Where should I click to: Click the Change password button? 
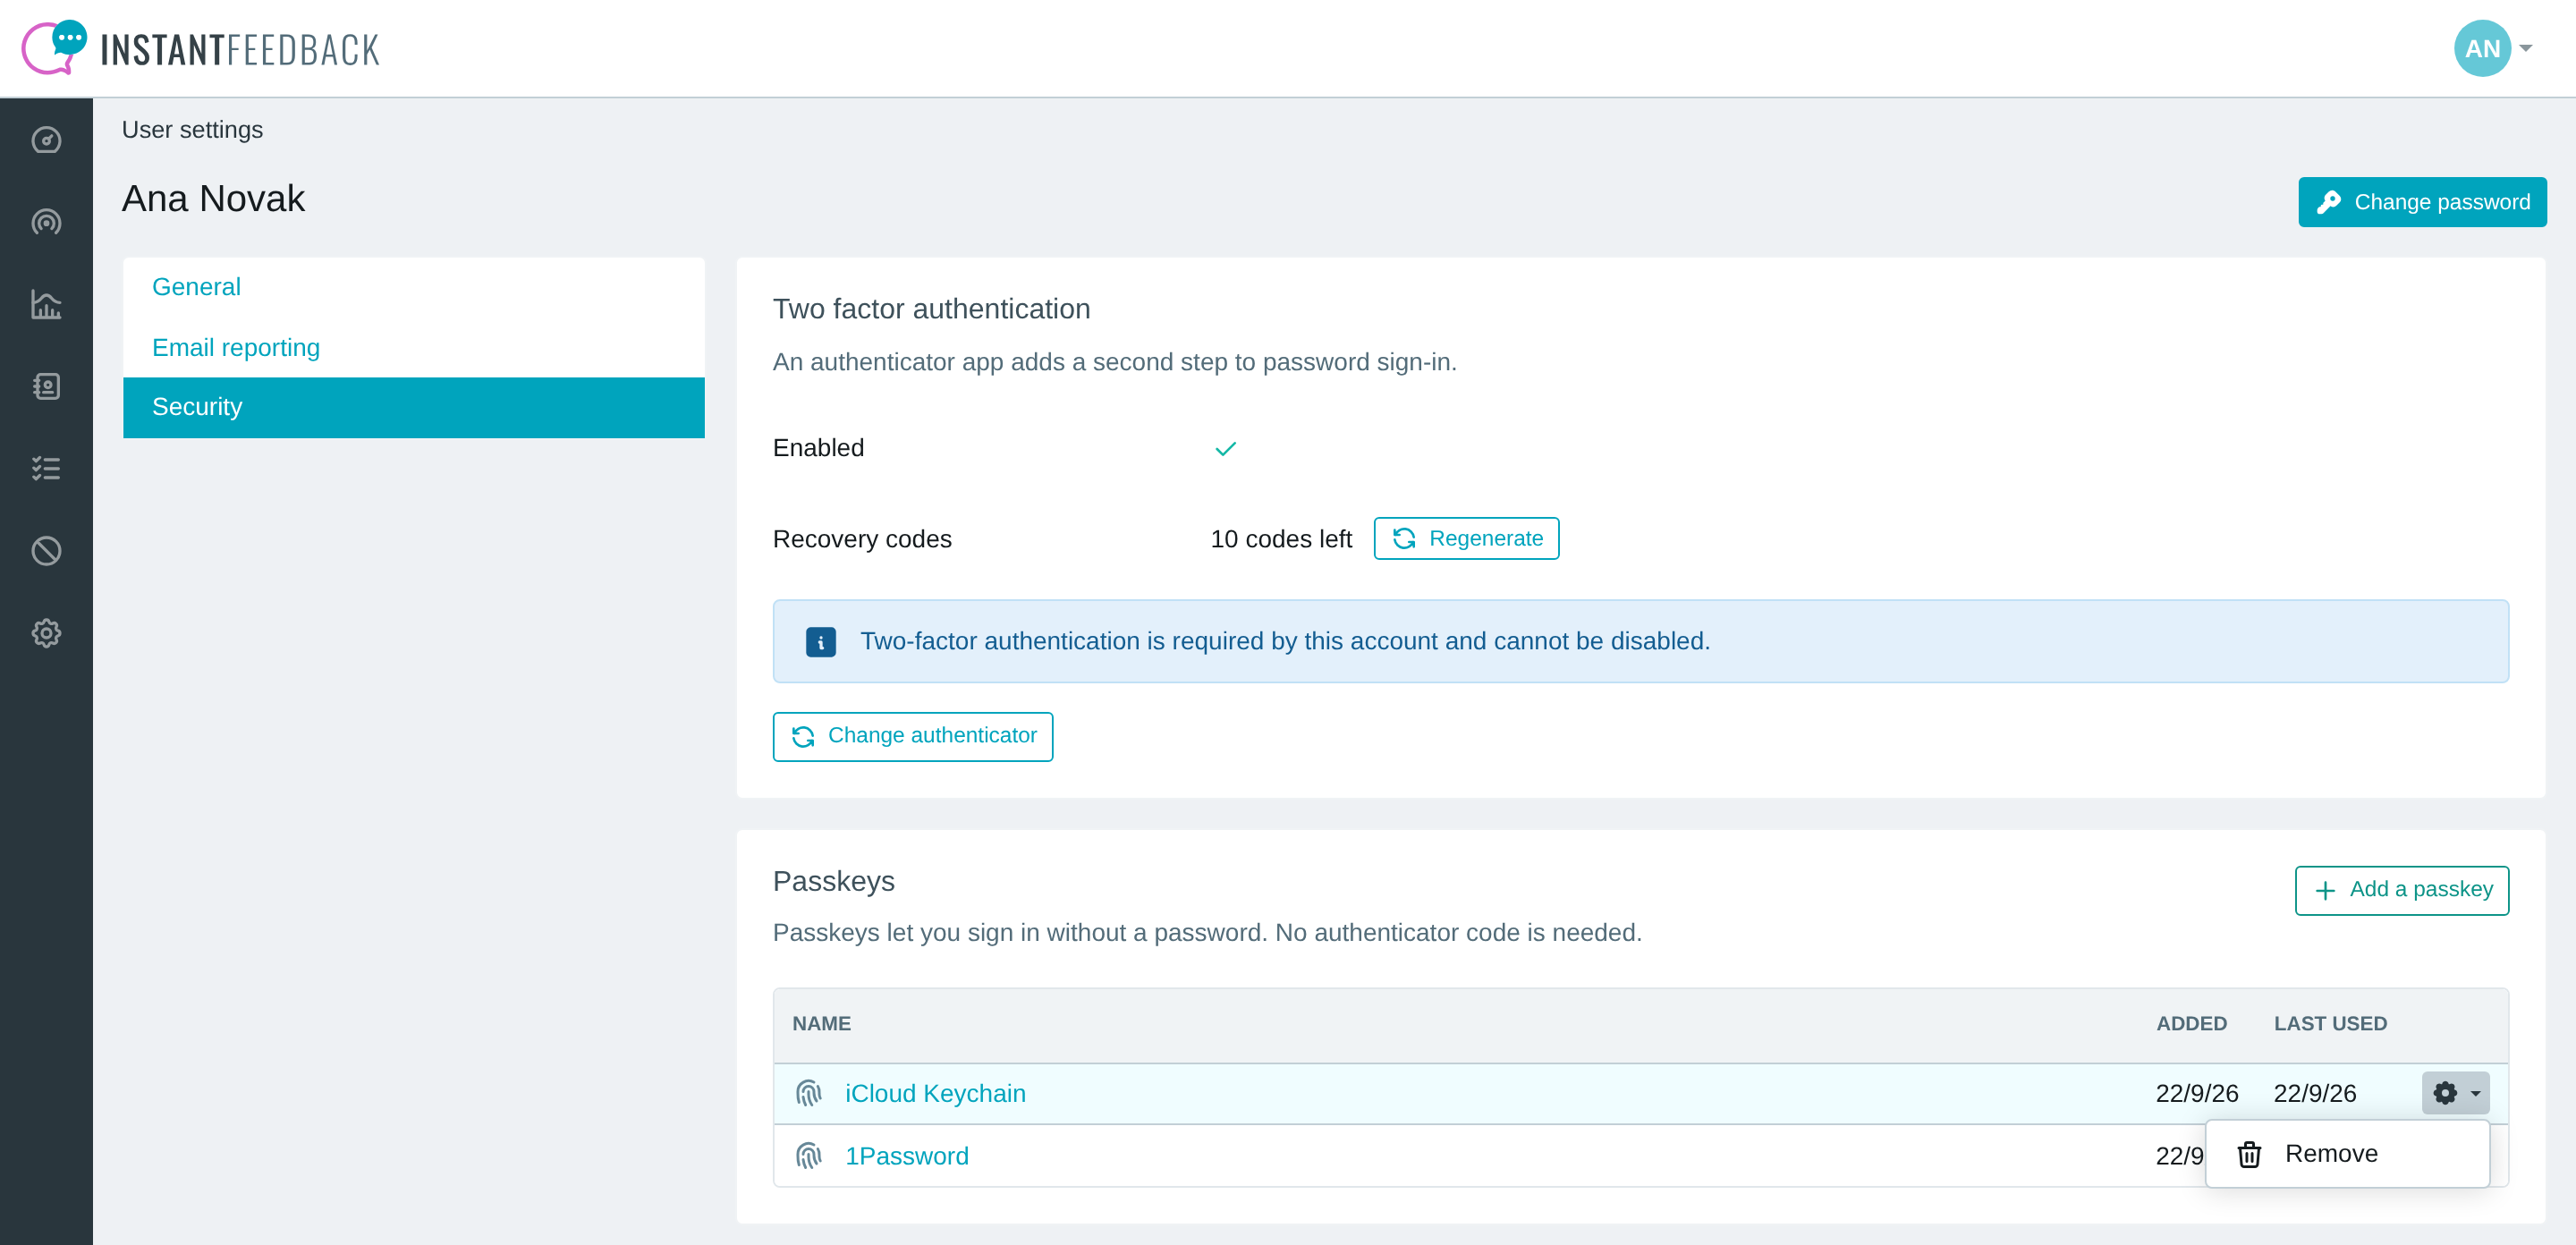tap(2422, 202)
